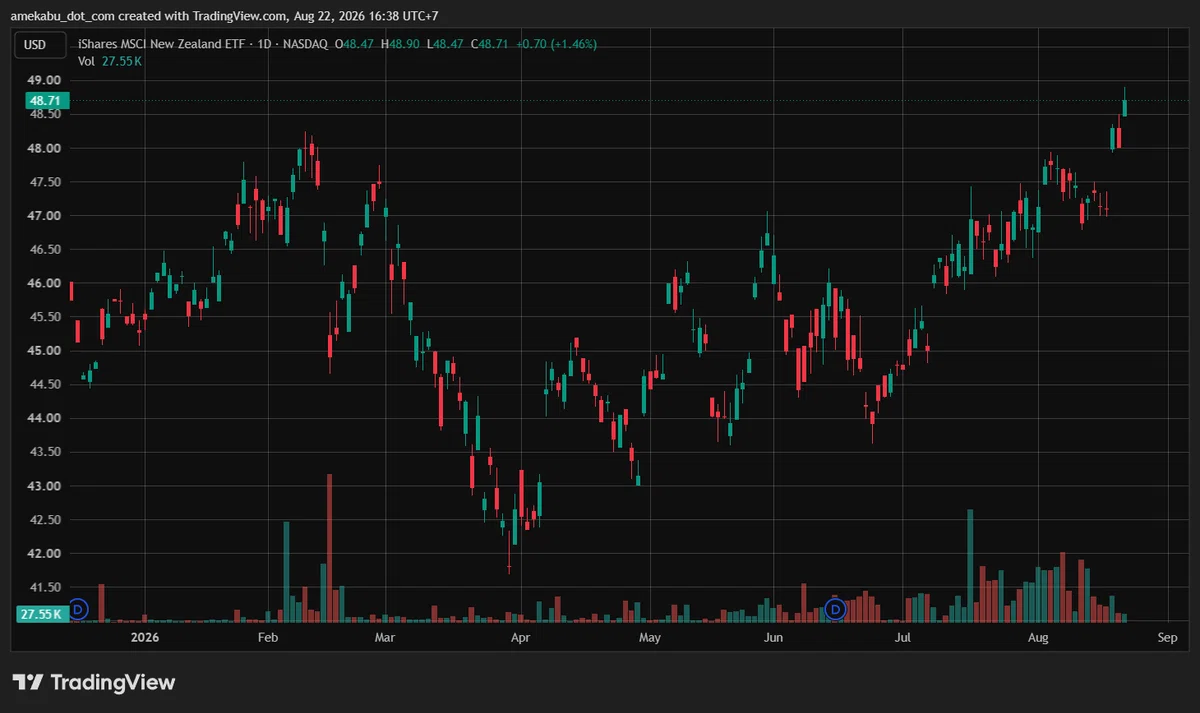Click the Mar label on the time axis
Viewport: 1200px width, 713px height.
pyautogui.click(x=384, y=637)
